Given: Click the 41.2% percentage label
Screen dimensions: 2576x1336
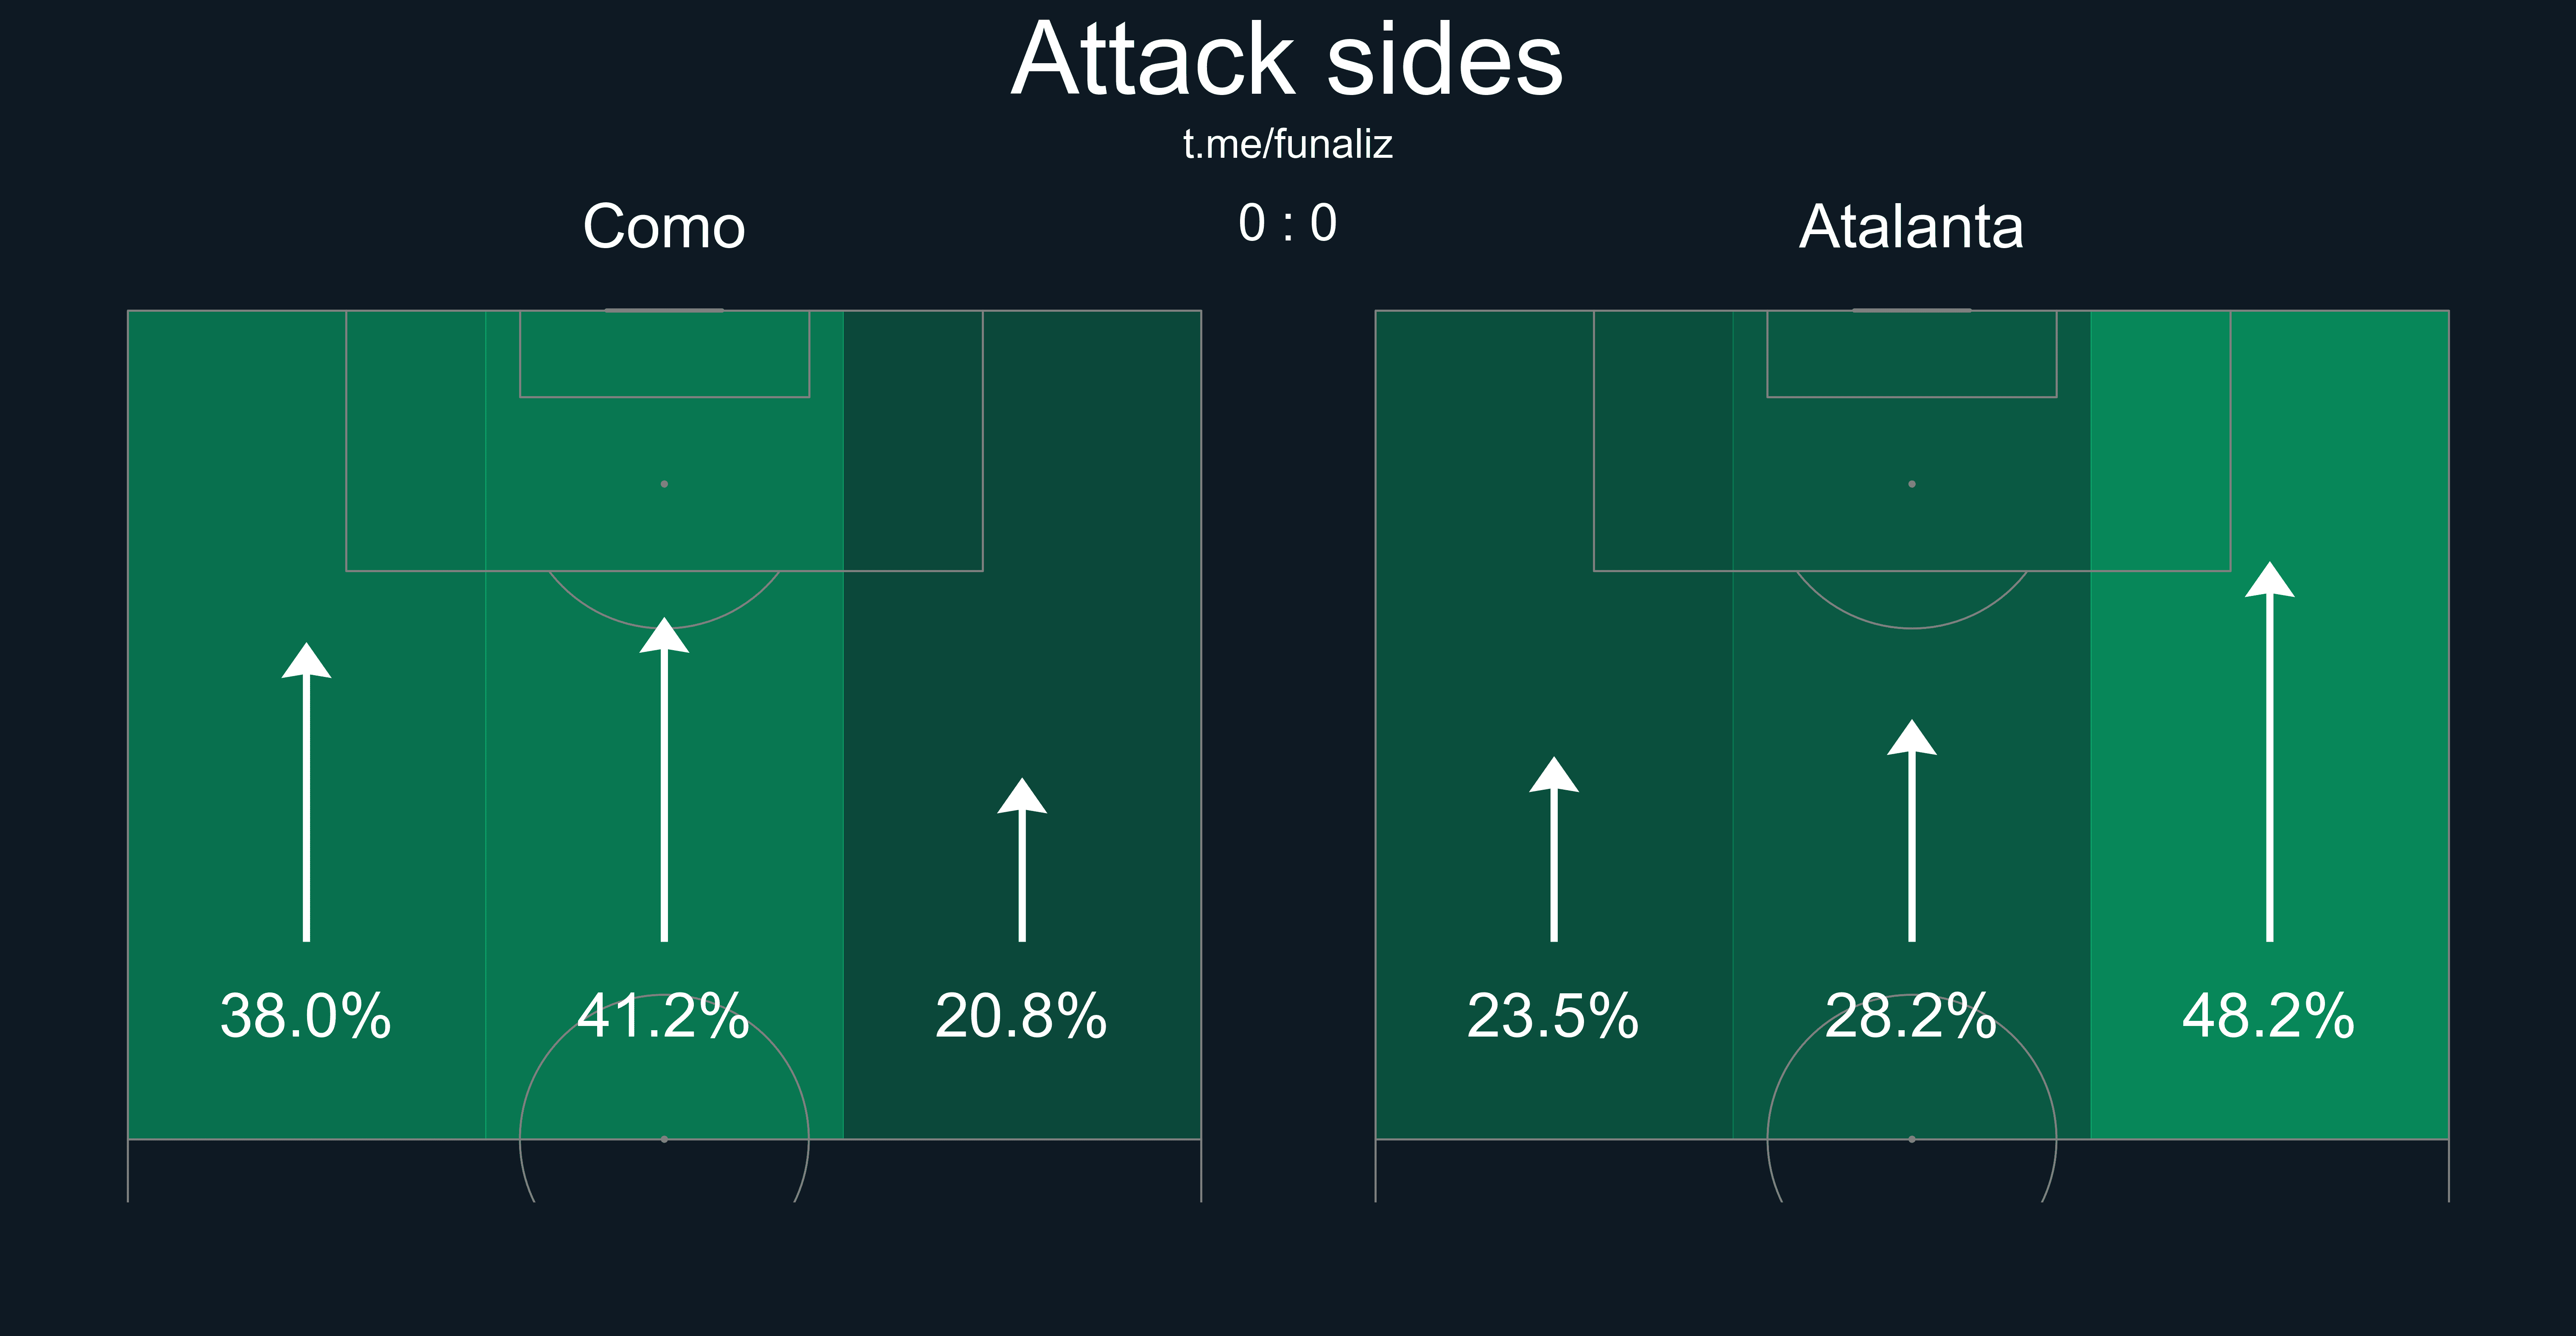Looking at the screenshot, I should click(664, 1016).
